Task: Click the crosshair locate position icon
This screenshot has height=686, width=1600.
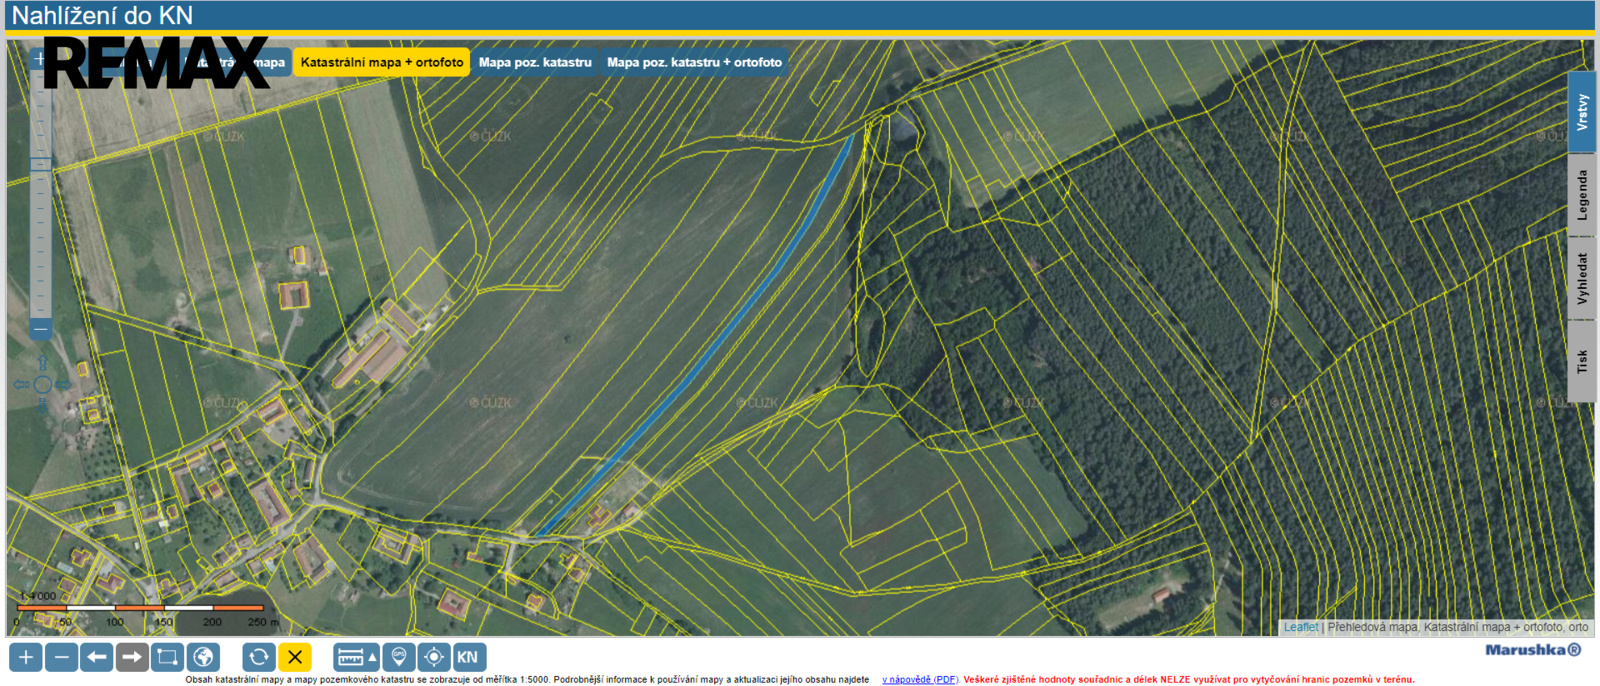Action: (x=434, y=657)
